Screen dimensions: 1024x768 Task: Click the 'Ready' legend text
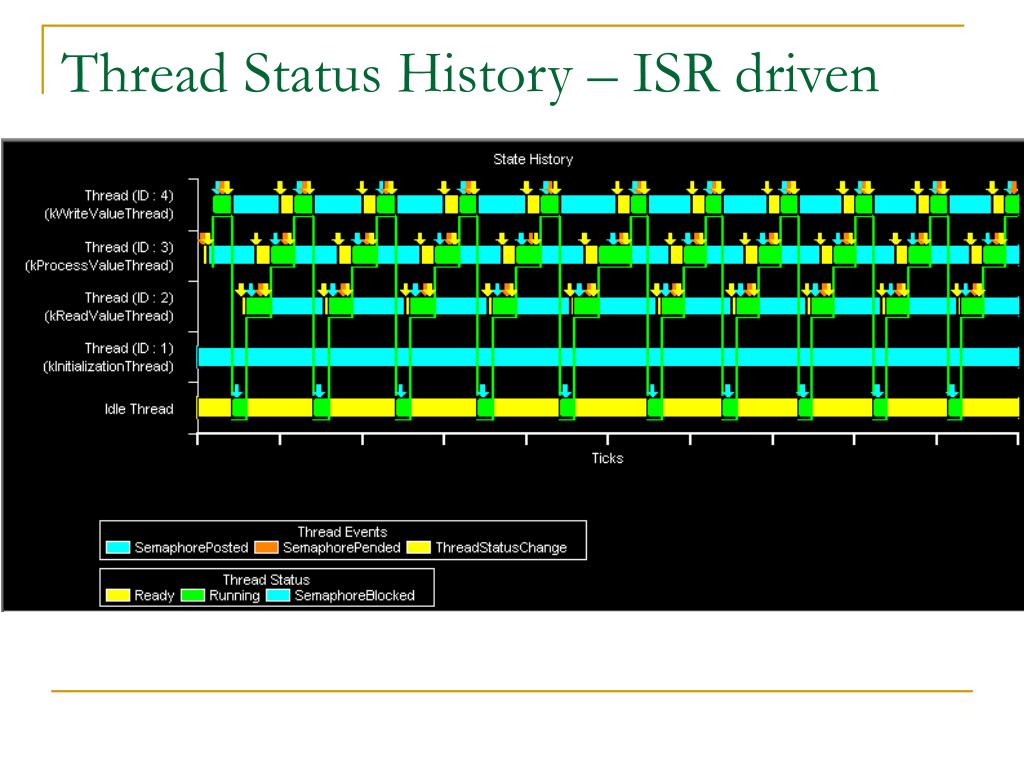click(x=154, y=595)
